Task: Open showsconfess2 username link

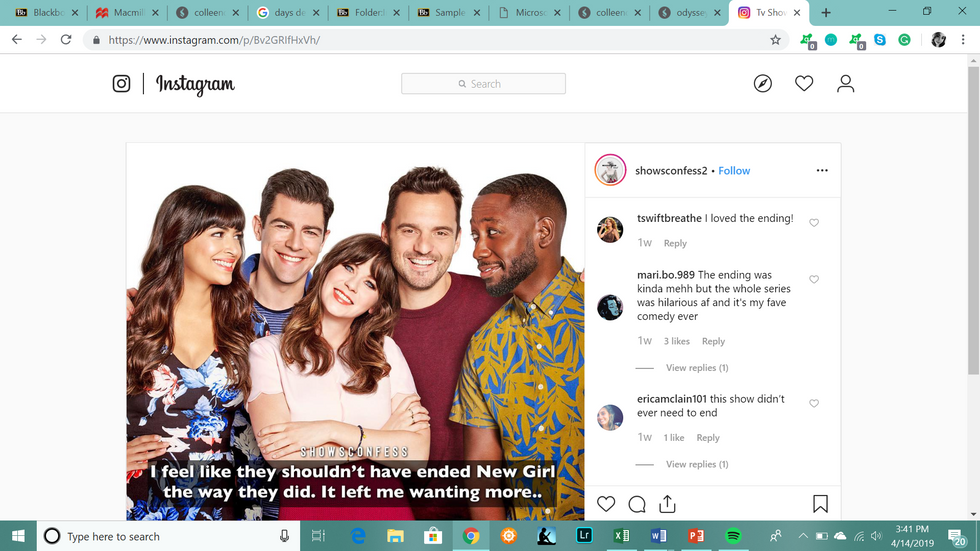Action: (x=671, y=171)
